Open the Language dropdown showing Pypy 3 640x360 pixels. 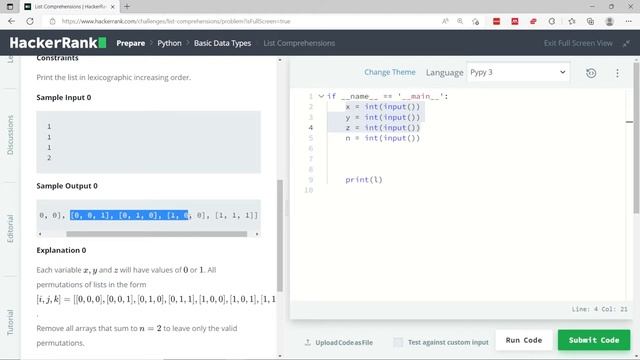(518, 72)
